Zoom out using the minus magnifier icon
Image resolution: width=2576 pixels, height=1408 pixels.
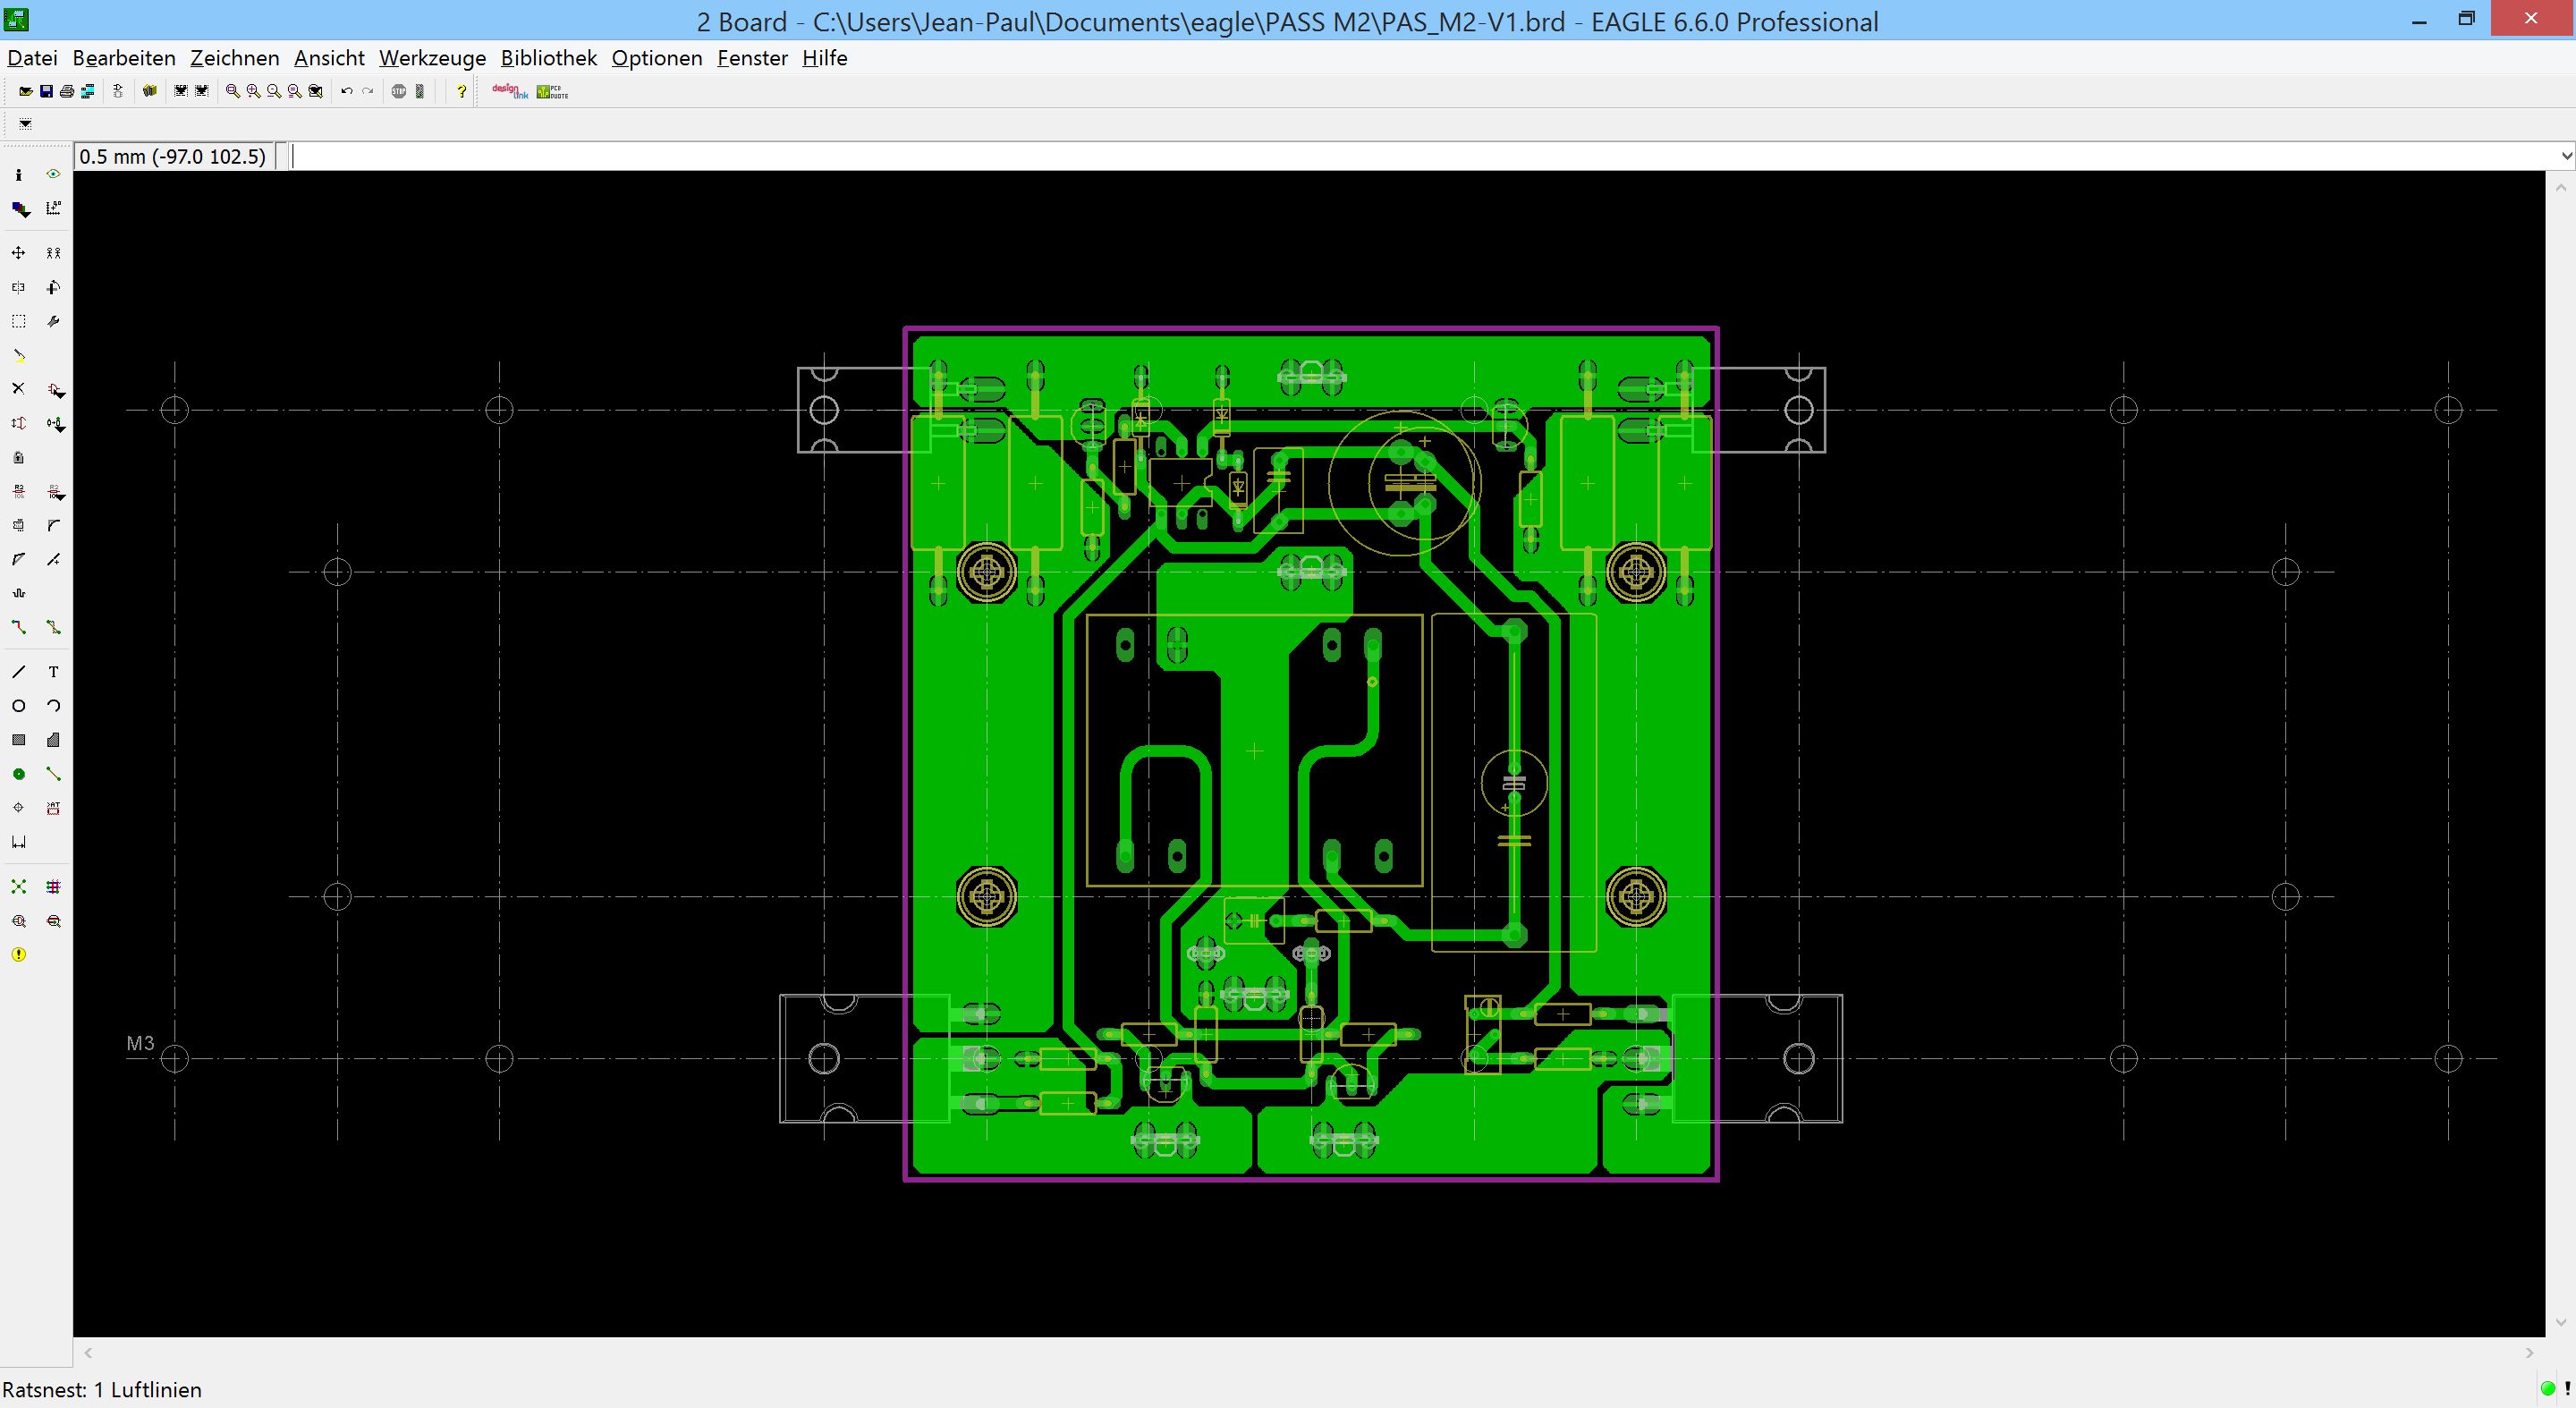point(274,91)
